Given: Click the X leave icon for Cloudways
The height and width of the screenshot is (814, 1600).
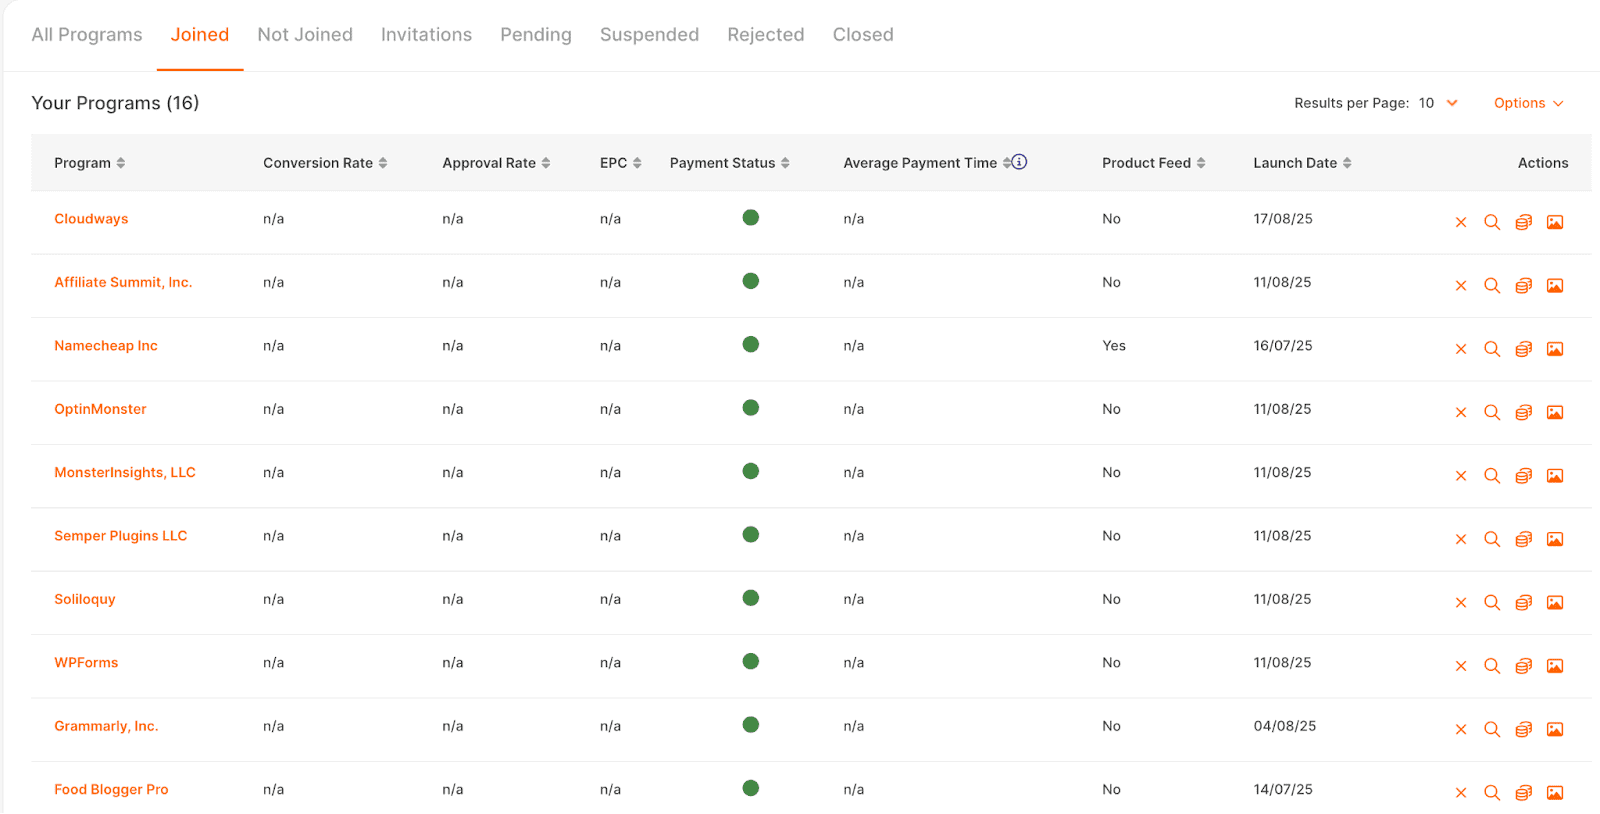Looking at the screenshot, I should pos(1461,222).
